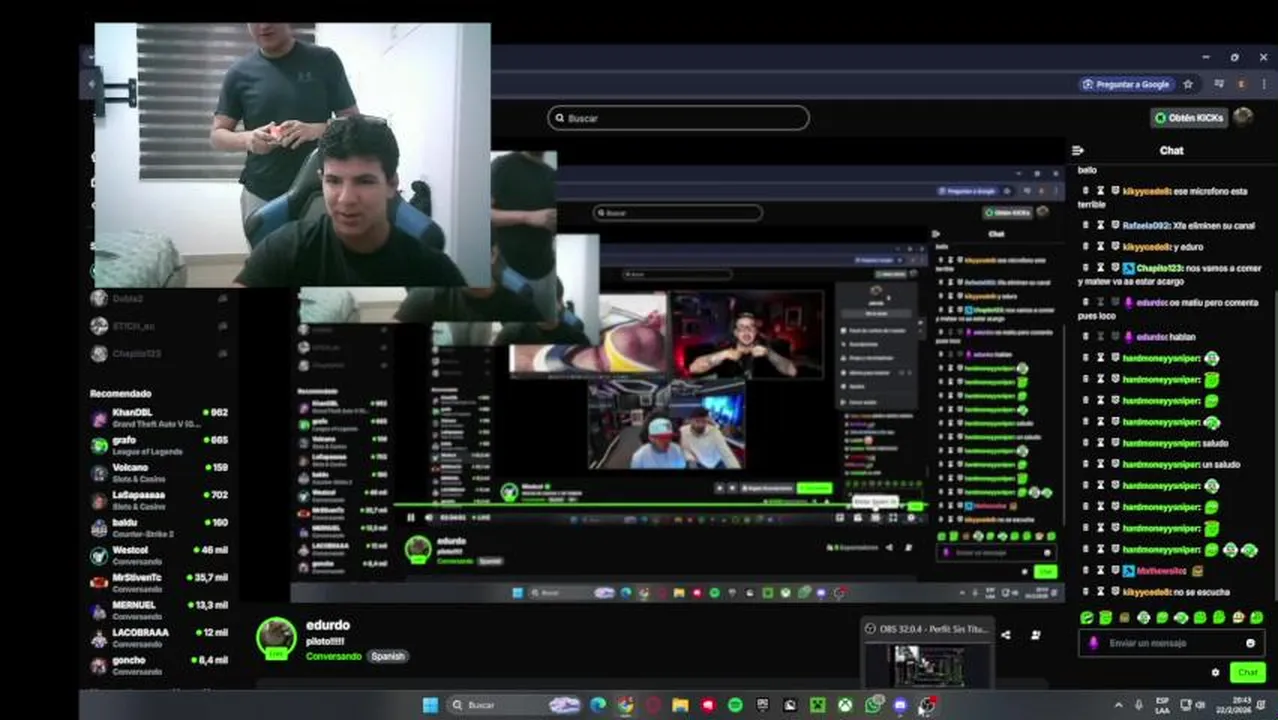
Task: Open emoji picker in chat input
Action: (1250, 643)
